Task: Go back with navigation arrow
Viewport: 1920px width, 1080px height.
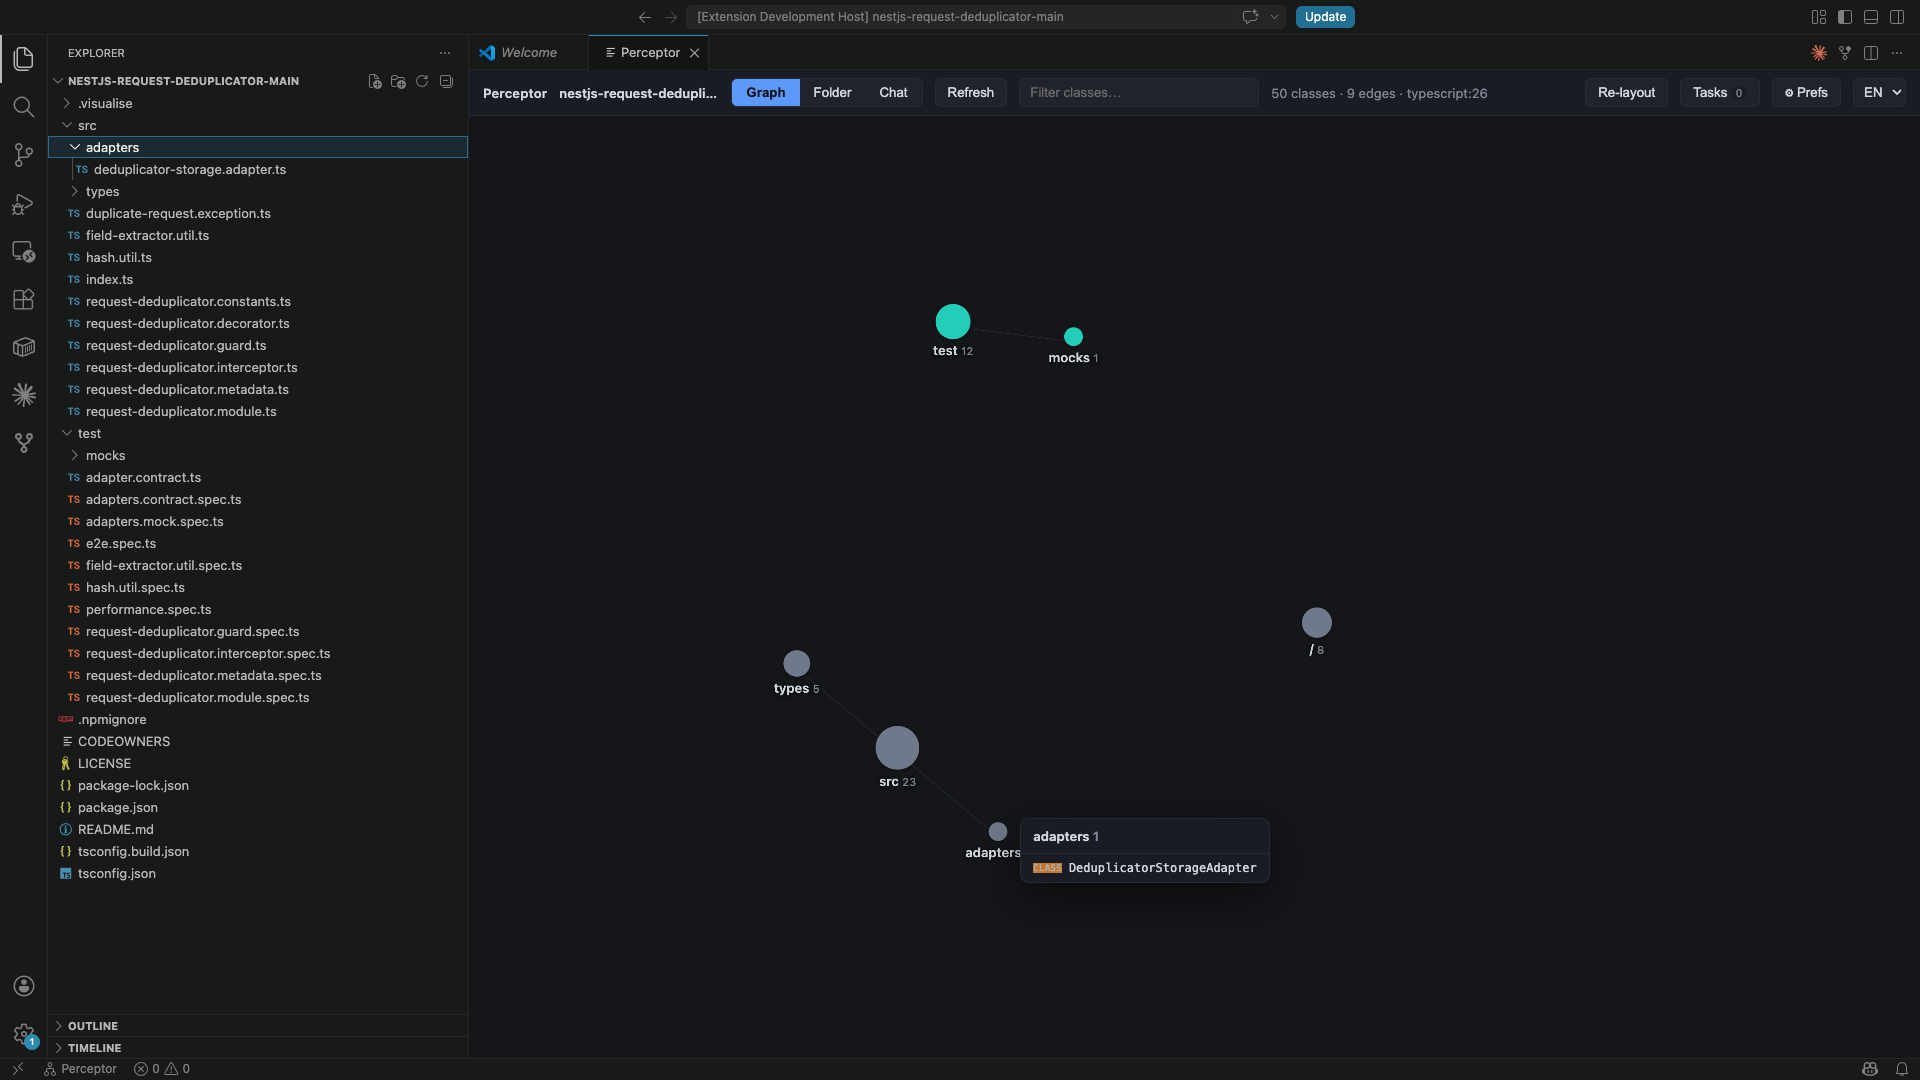Action: pos(645,17)
